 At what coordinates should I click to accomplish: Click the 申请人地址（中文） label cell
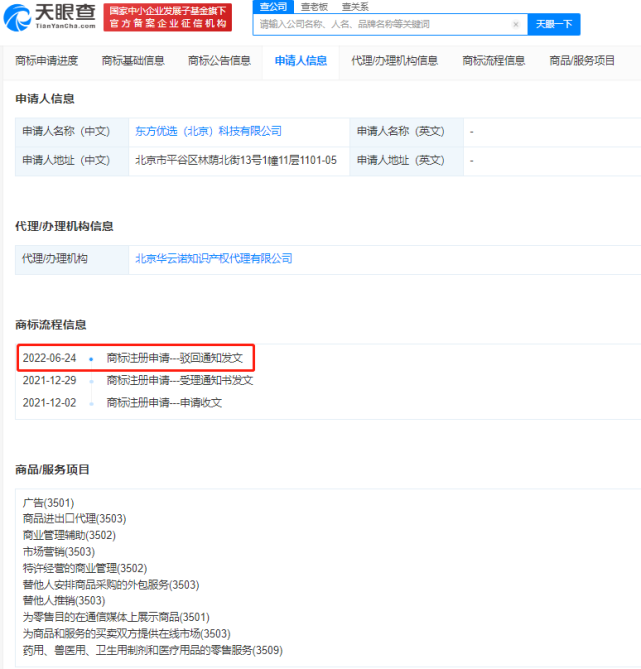click(x=72, y=161)
